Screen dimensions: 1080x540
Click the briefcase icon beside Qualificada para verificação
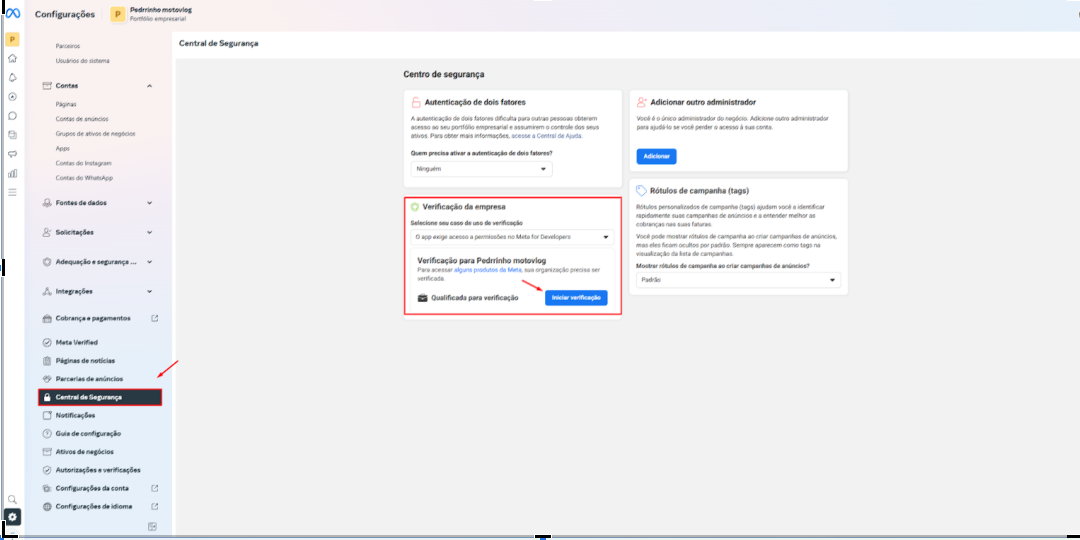click(423, 298)
